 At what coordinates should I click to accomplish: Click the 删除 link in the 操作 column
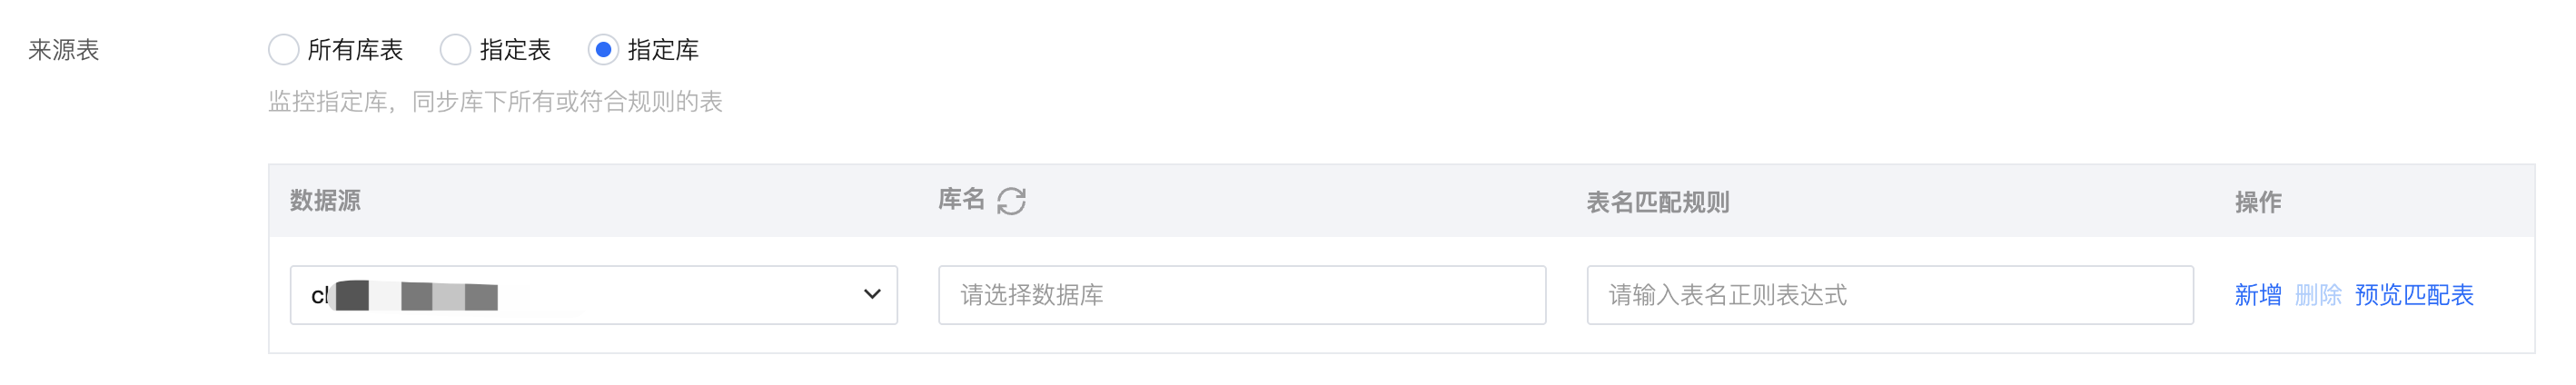[2318, 295]
